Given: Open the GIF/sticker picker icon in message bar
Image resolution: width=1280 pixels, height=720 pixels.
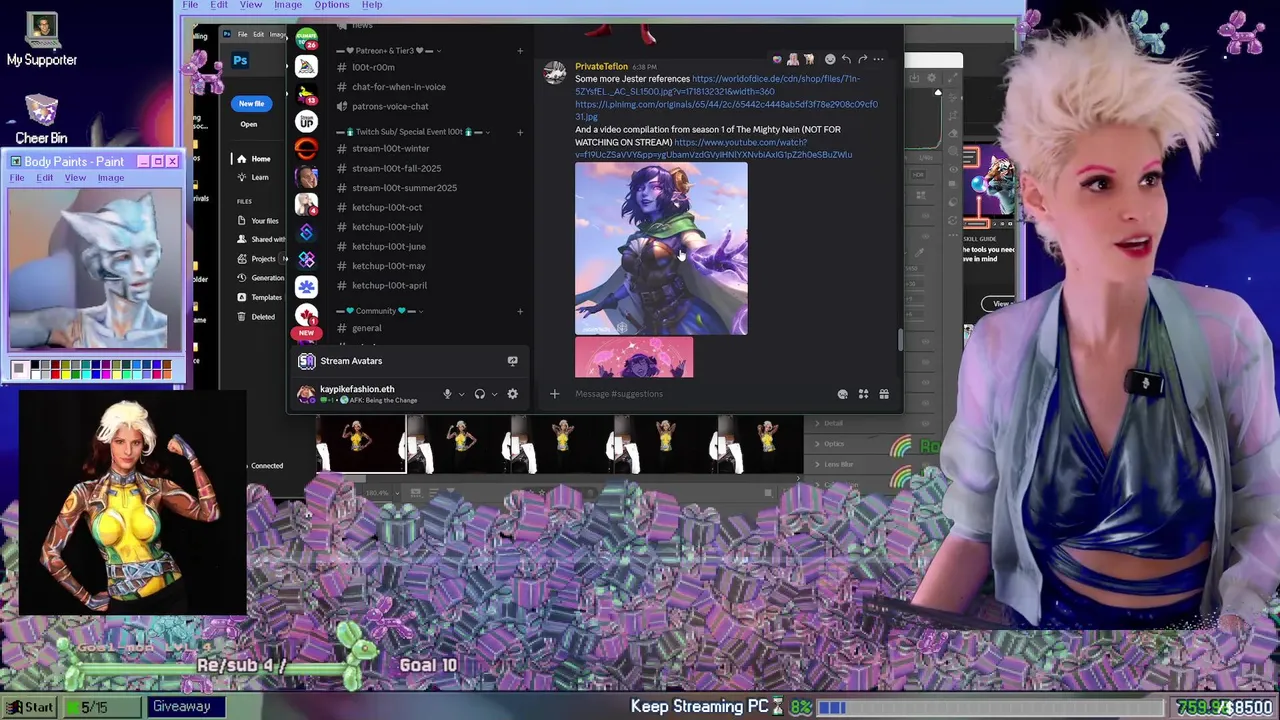Looking at the screenshot, I should (x=843, y=394).
